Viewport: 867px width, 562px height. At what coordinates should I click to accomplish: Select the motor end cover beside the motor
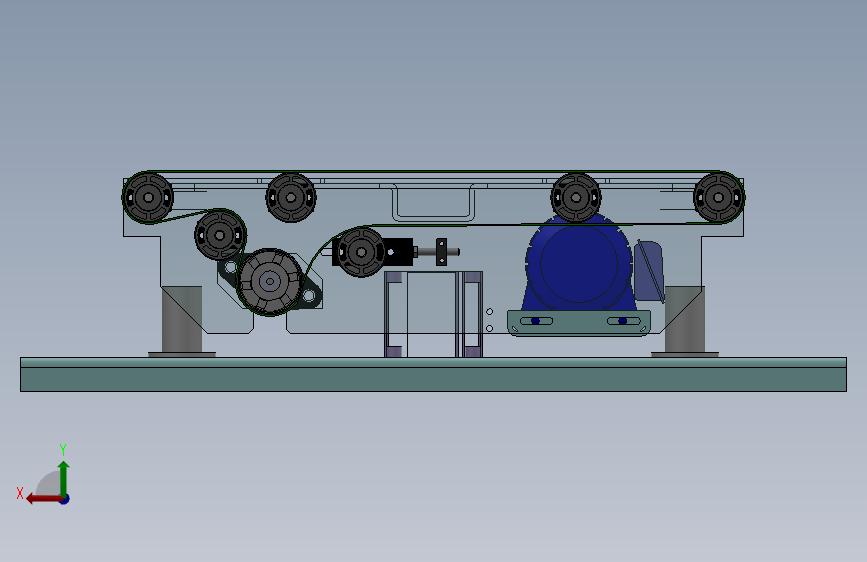[x=649, y=271]
